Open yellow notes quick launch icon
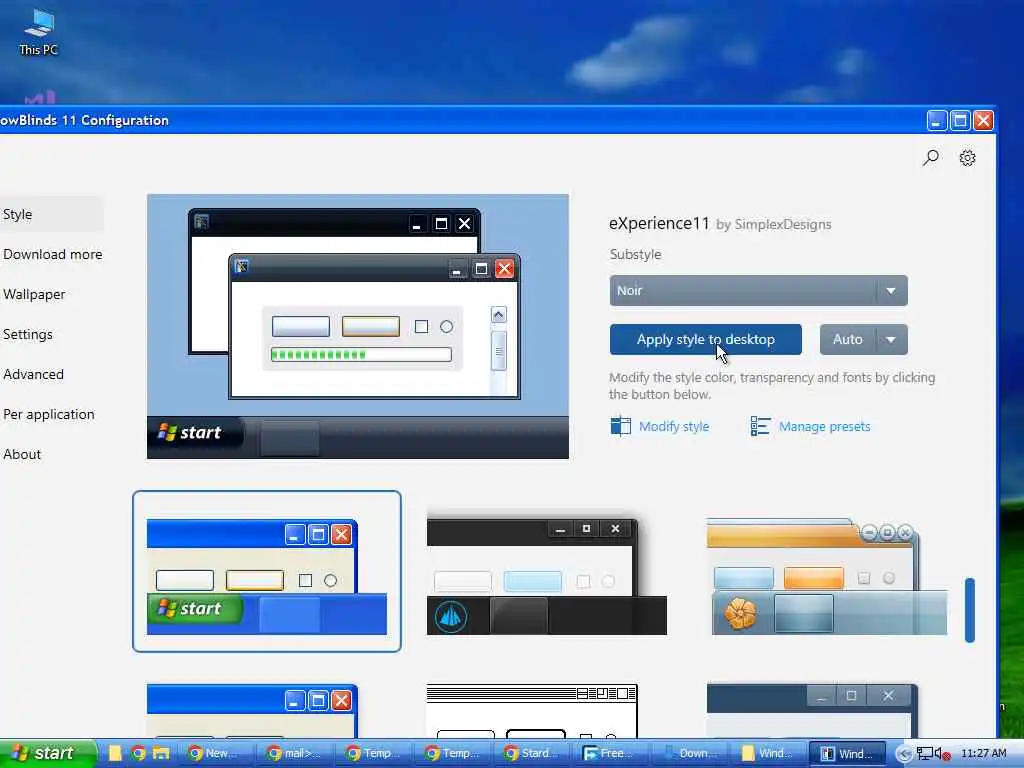Screen dimensions: 1024x768 pos(115,753)
